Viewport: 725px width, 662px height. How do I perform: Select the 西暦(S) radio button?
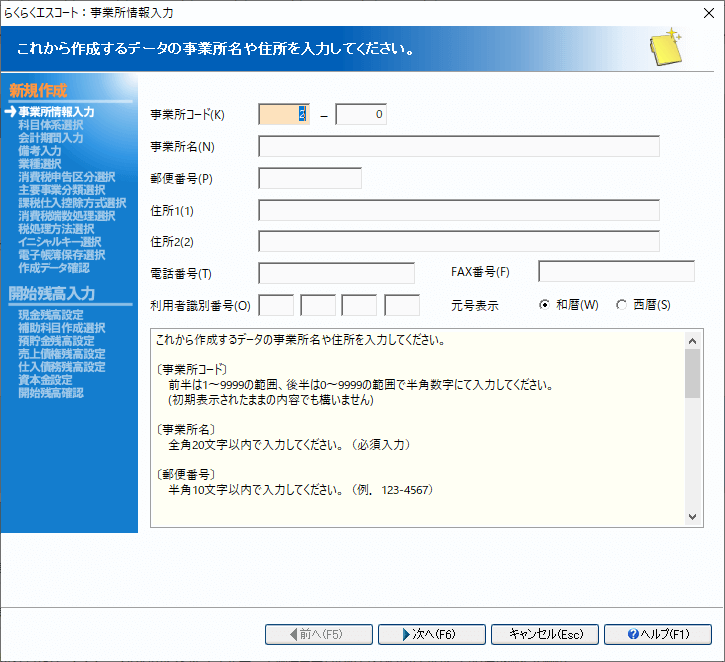pos(622,304)
